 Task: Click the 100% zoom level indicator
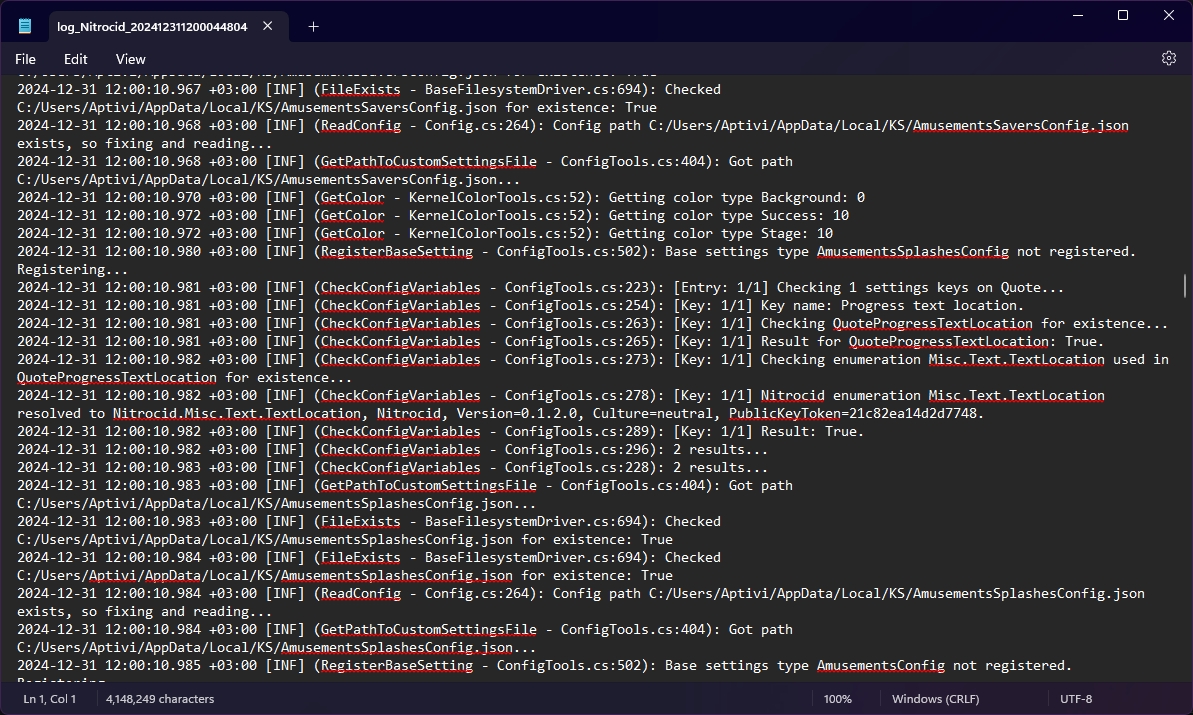[x=838, y=699]
